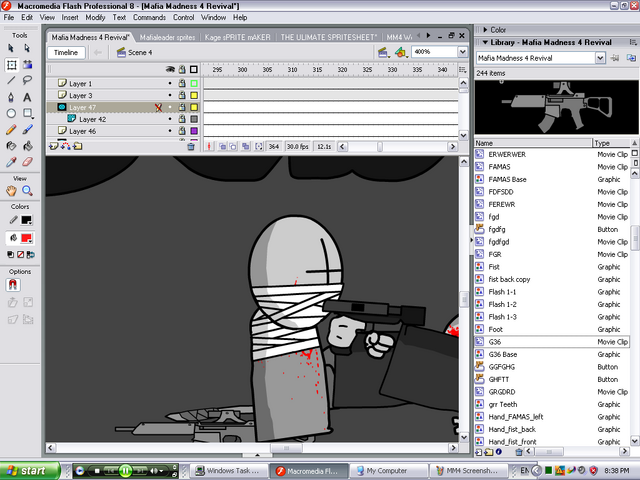Click the eye icon to hide all layers
Image resolution: width=640 pixels, height=480 pixels.
170,69
